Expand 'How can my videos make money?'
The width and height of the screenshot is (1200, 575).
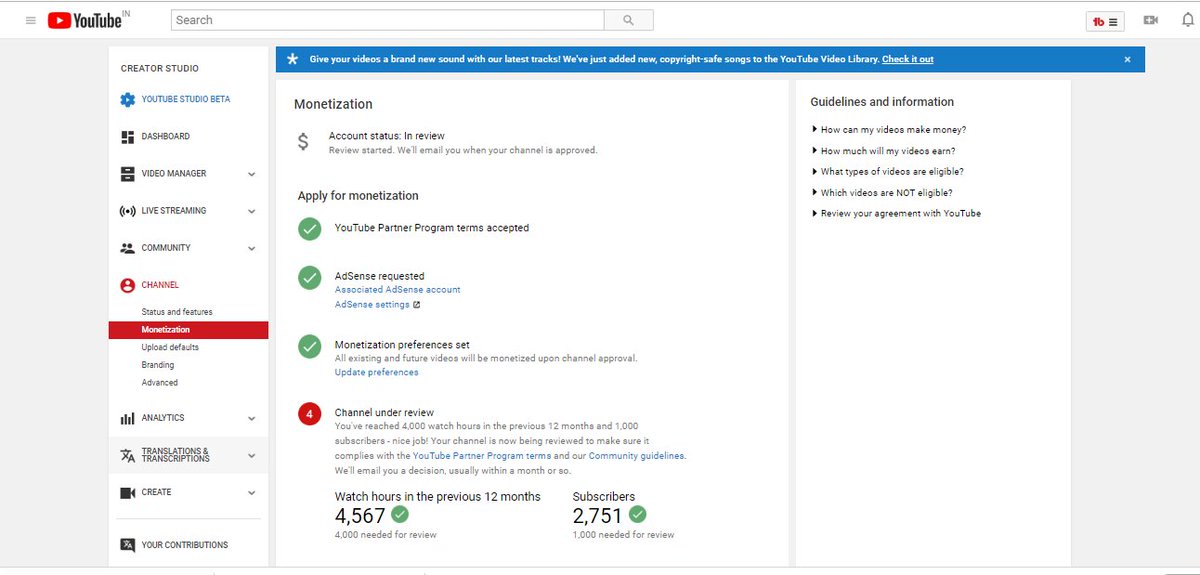(888, 130)
